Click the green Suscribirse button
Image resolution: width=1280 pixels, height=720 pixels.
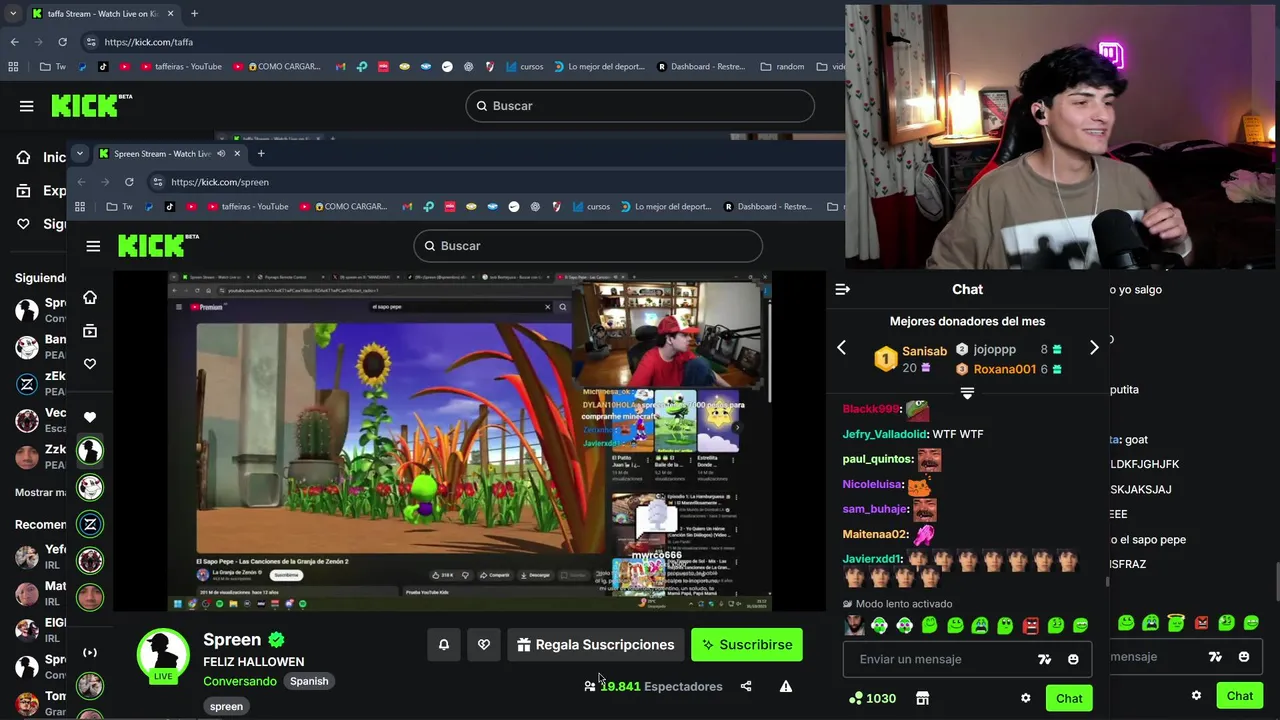tap(747, 645)
